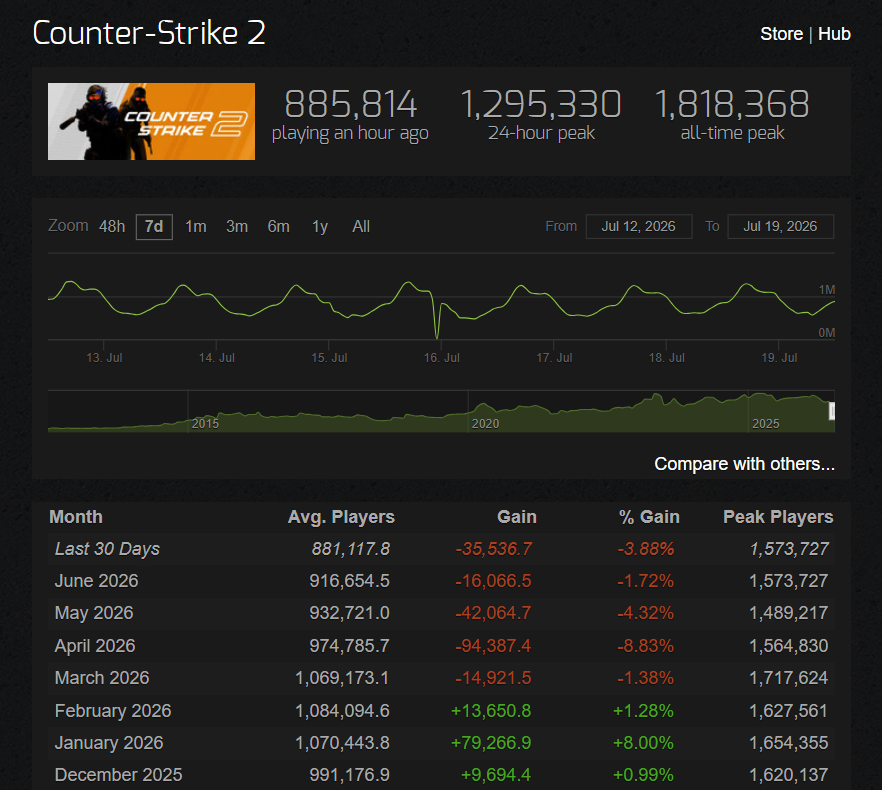The image size is (882, 790).
Task: Click the Gain column header
Action: tap(517, 517)
